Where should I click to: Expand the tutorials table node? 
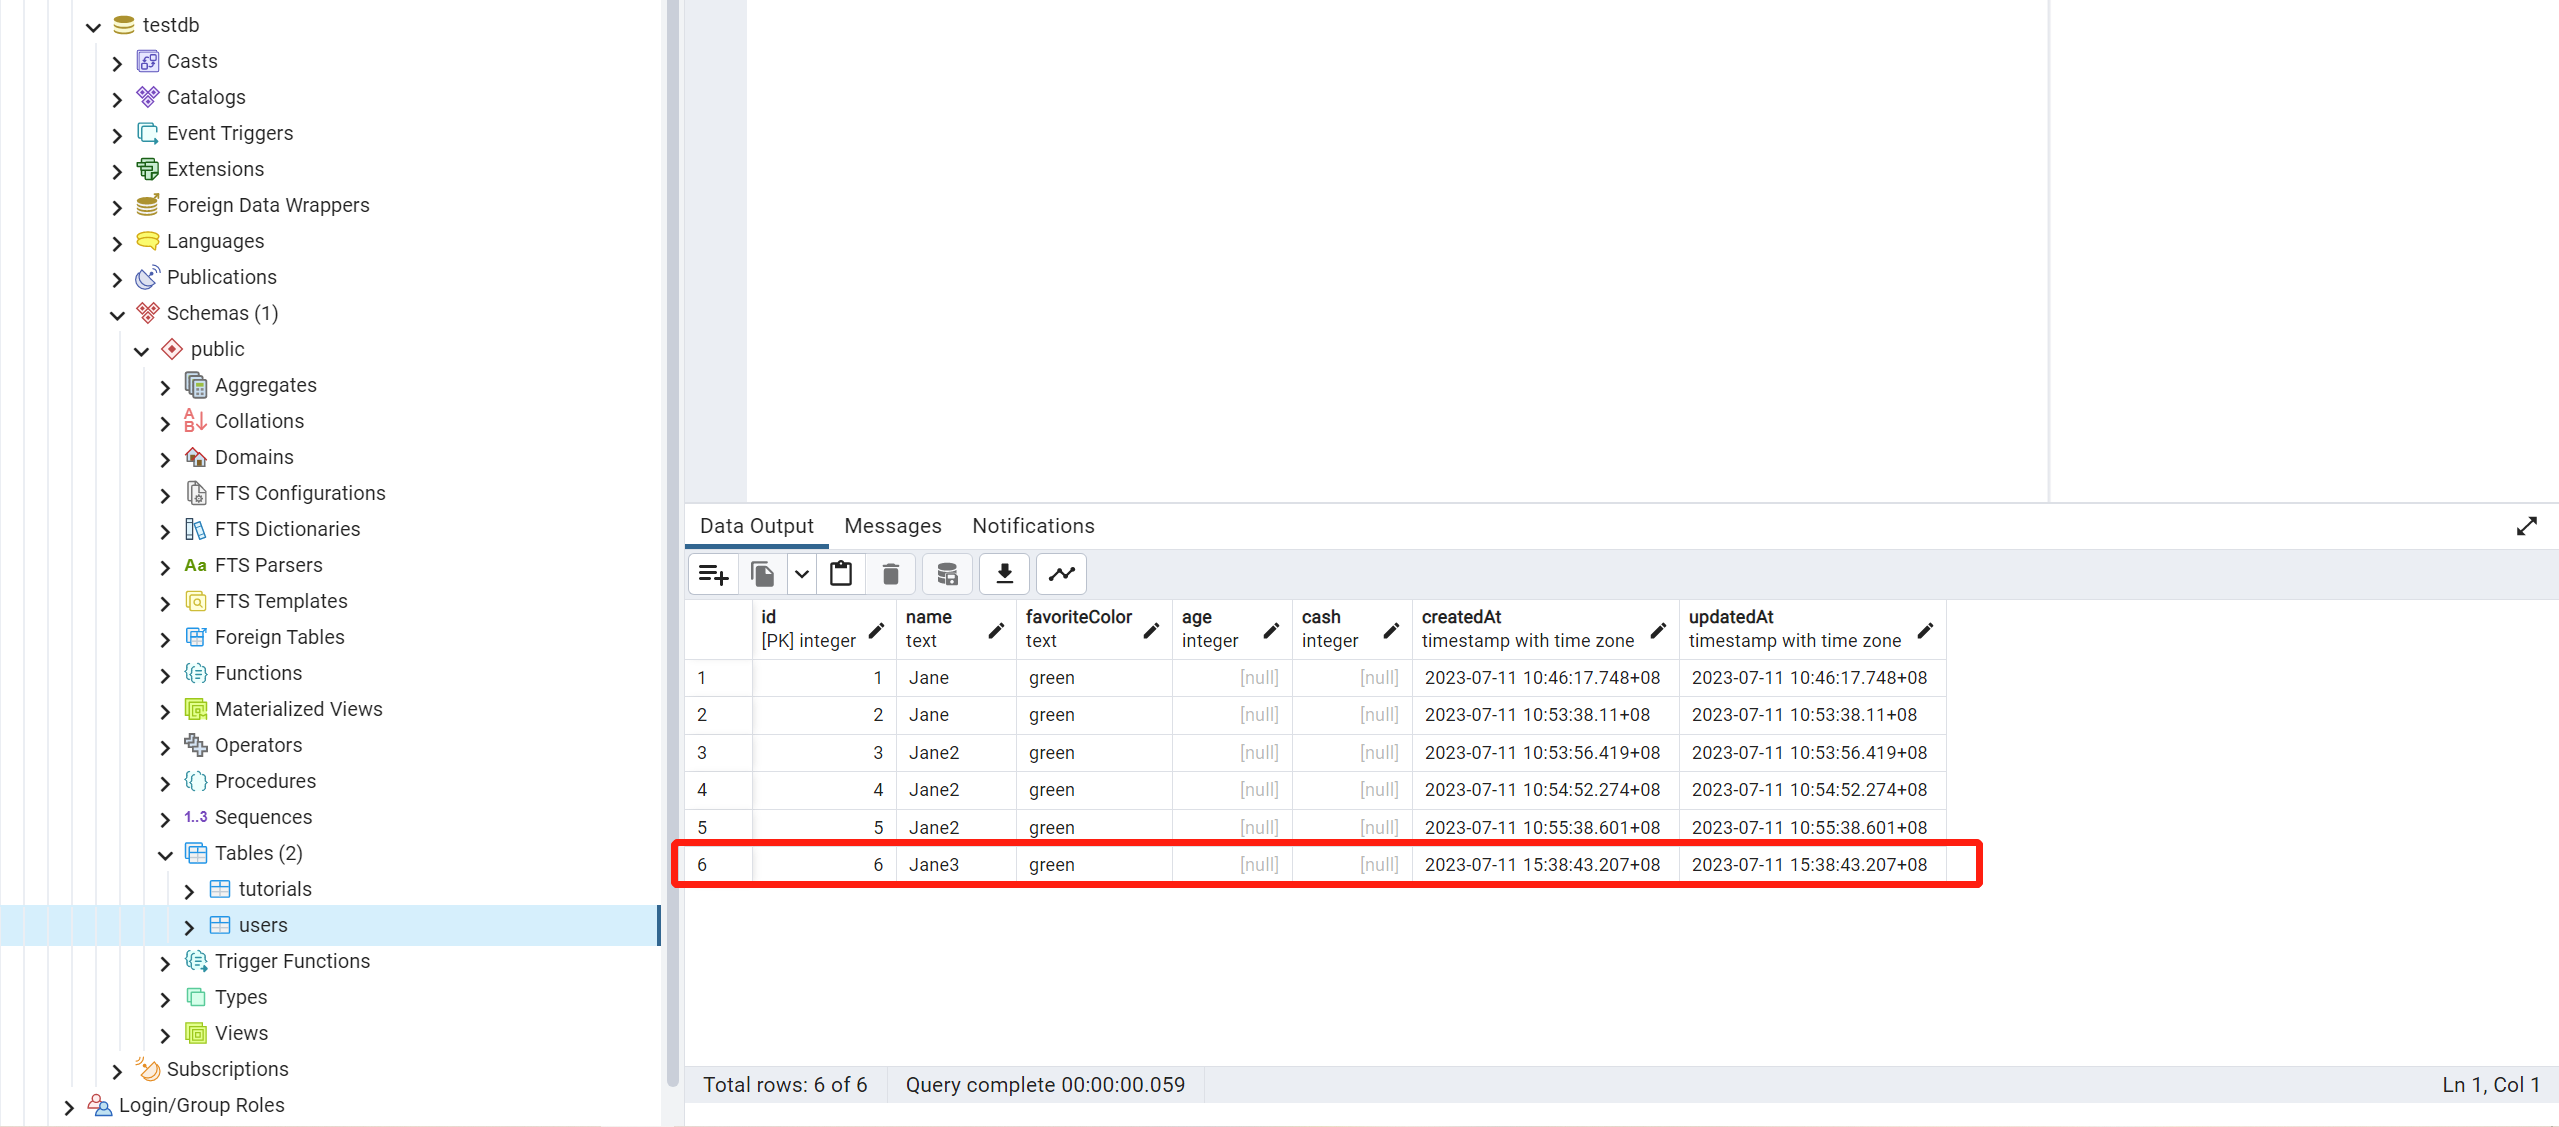tap(189, 890)
